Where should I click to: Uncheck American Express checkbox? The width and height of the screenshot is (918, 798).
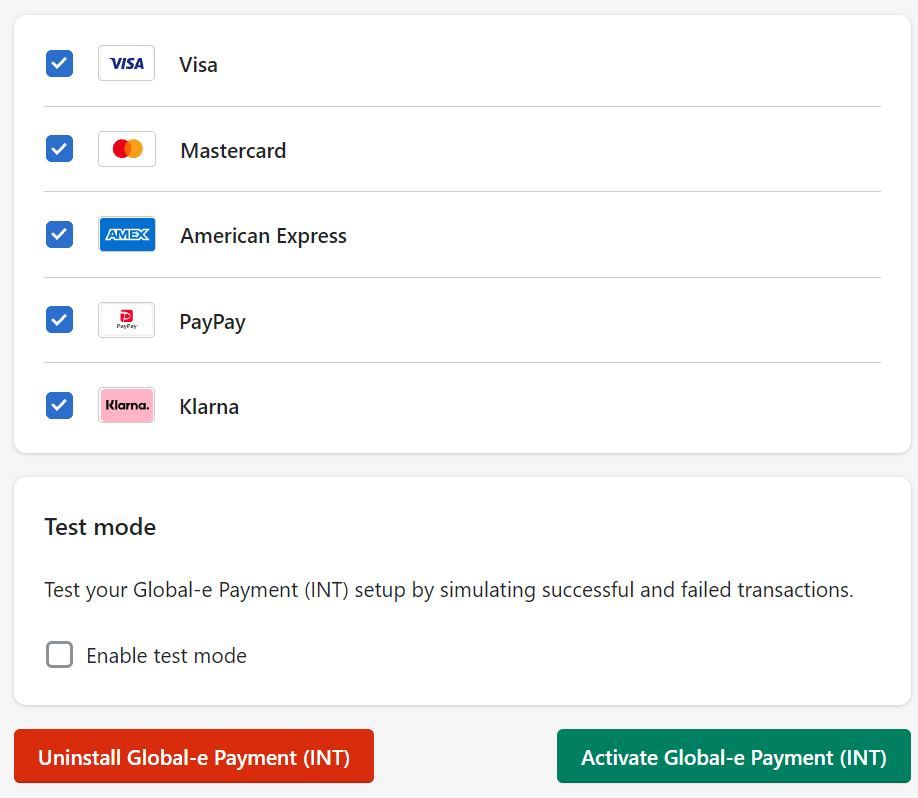tap(59, 234)
